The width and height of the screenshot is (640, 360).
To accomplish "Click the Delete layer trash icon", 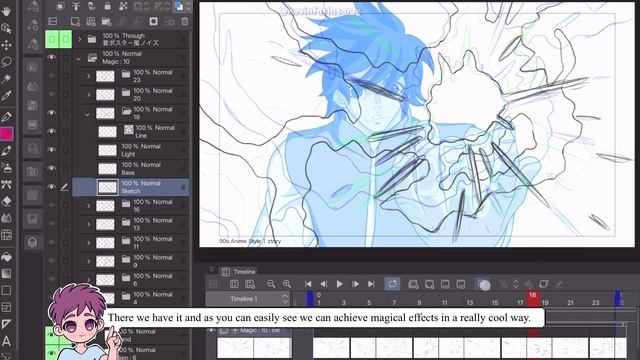I will (x=185, y=21).
